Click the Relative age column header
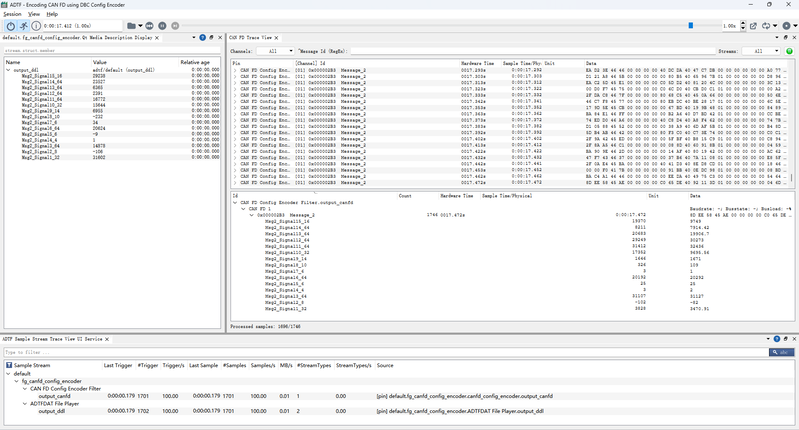Screen dimensions: 799x430 195,62
